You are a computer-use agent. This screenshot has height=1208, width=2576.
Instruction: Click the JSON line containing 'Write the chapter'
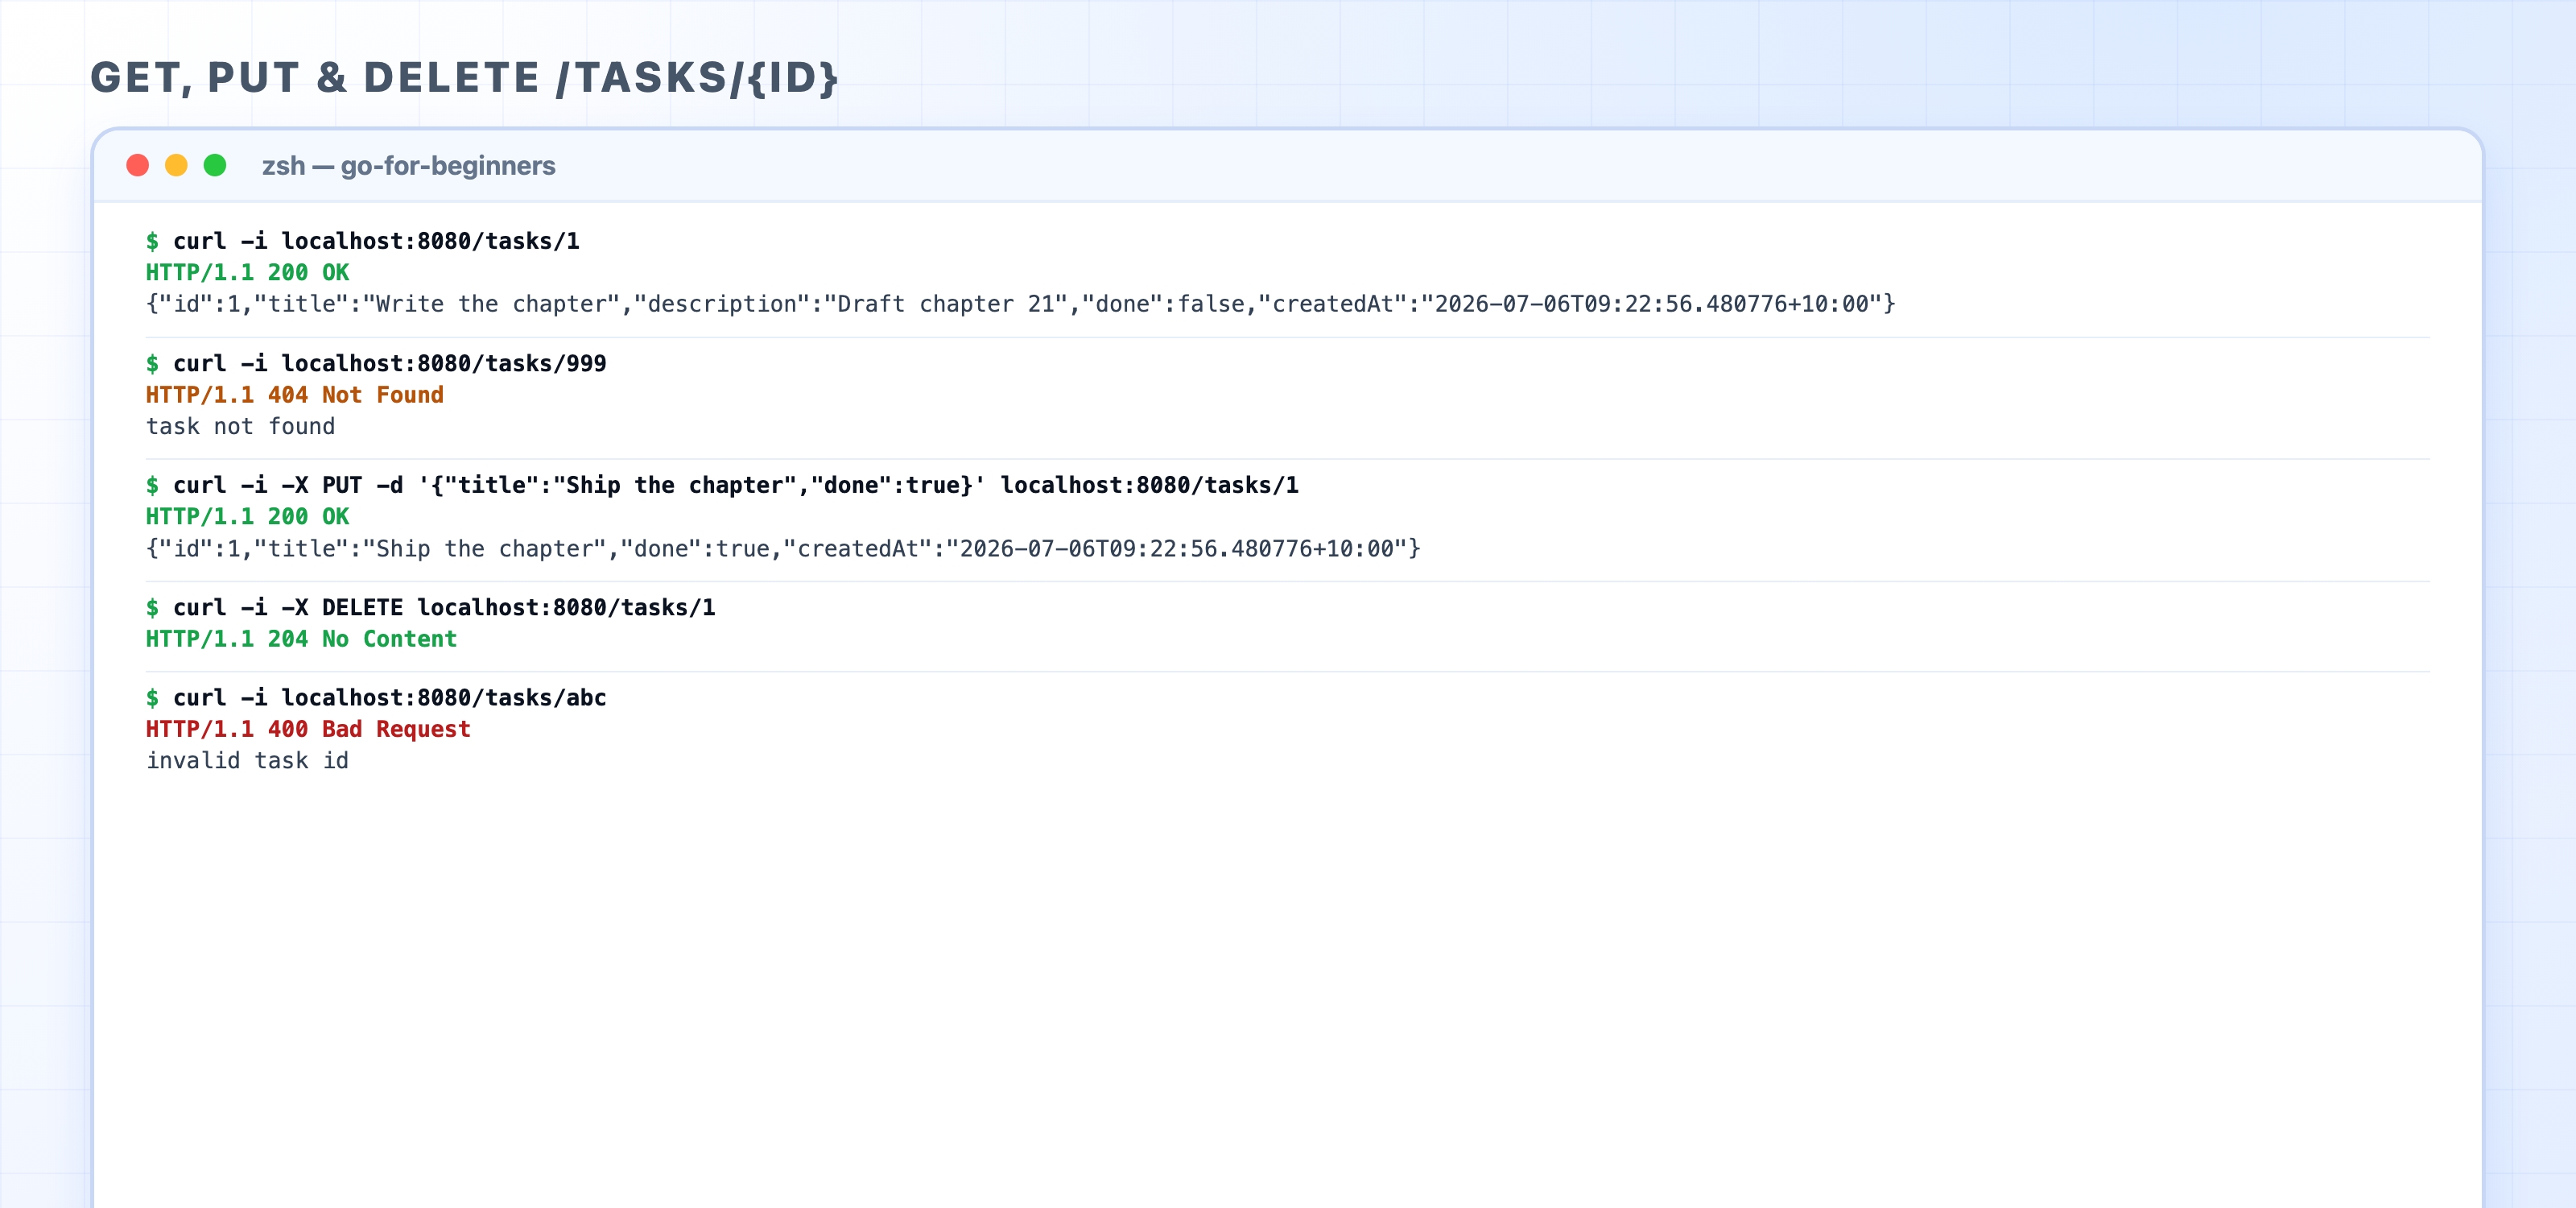[1020, 304]
